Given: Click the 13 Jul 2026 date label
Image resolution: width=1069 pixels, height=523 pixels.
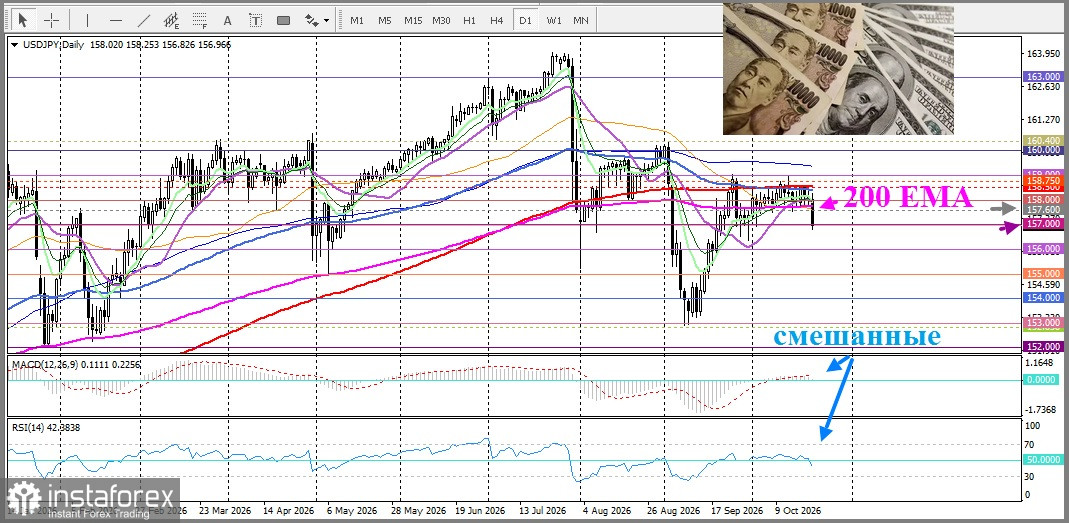Looking at the screenshot, I should pos(542,510).
